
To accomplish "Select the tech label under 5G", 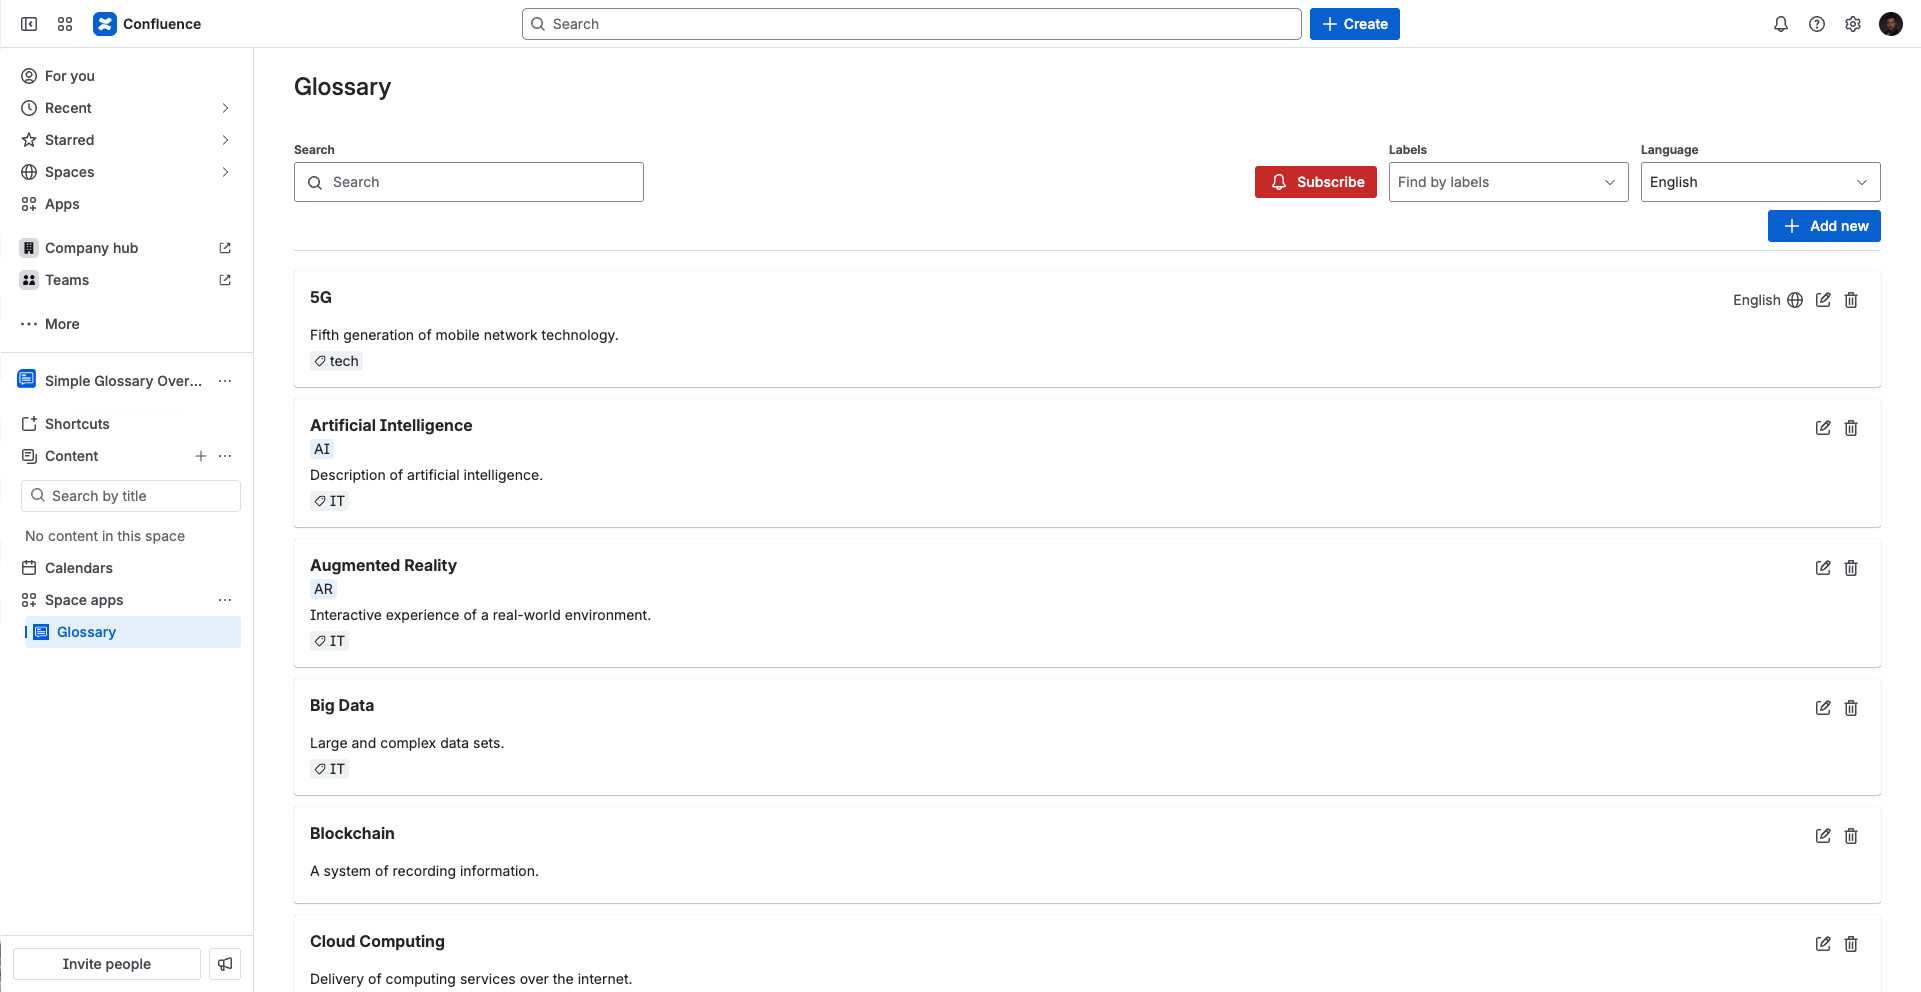I will (x=336, y=360).
